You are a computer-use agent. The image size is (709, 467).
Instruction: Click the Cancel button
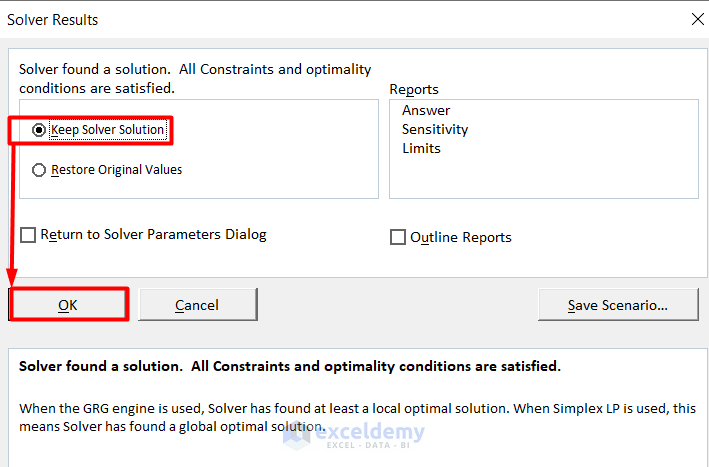pos(197,305)
